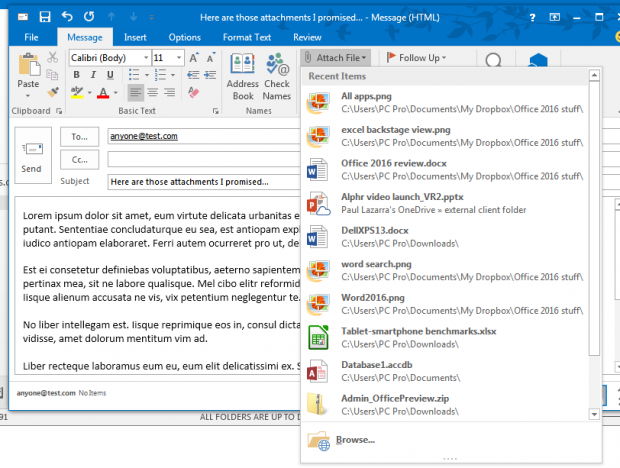Image resolution: width=620 pixels, height=468 pixels.
Task: Click the Cc recipients field
Action: pos(204,160)
